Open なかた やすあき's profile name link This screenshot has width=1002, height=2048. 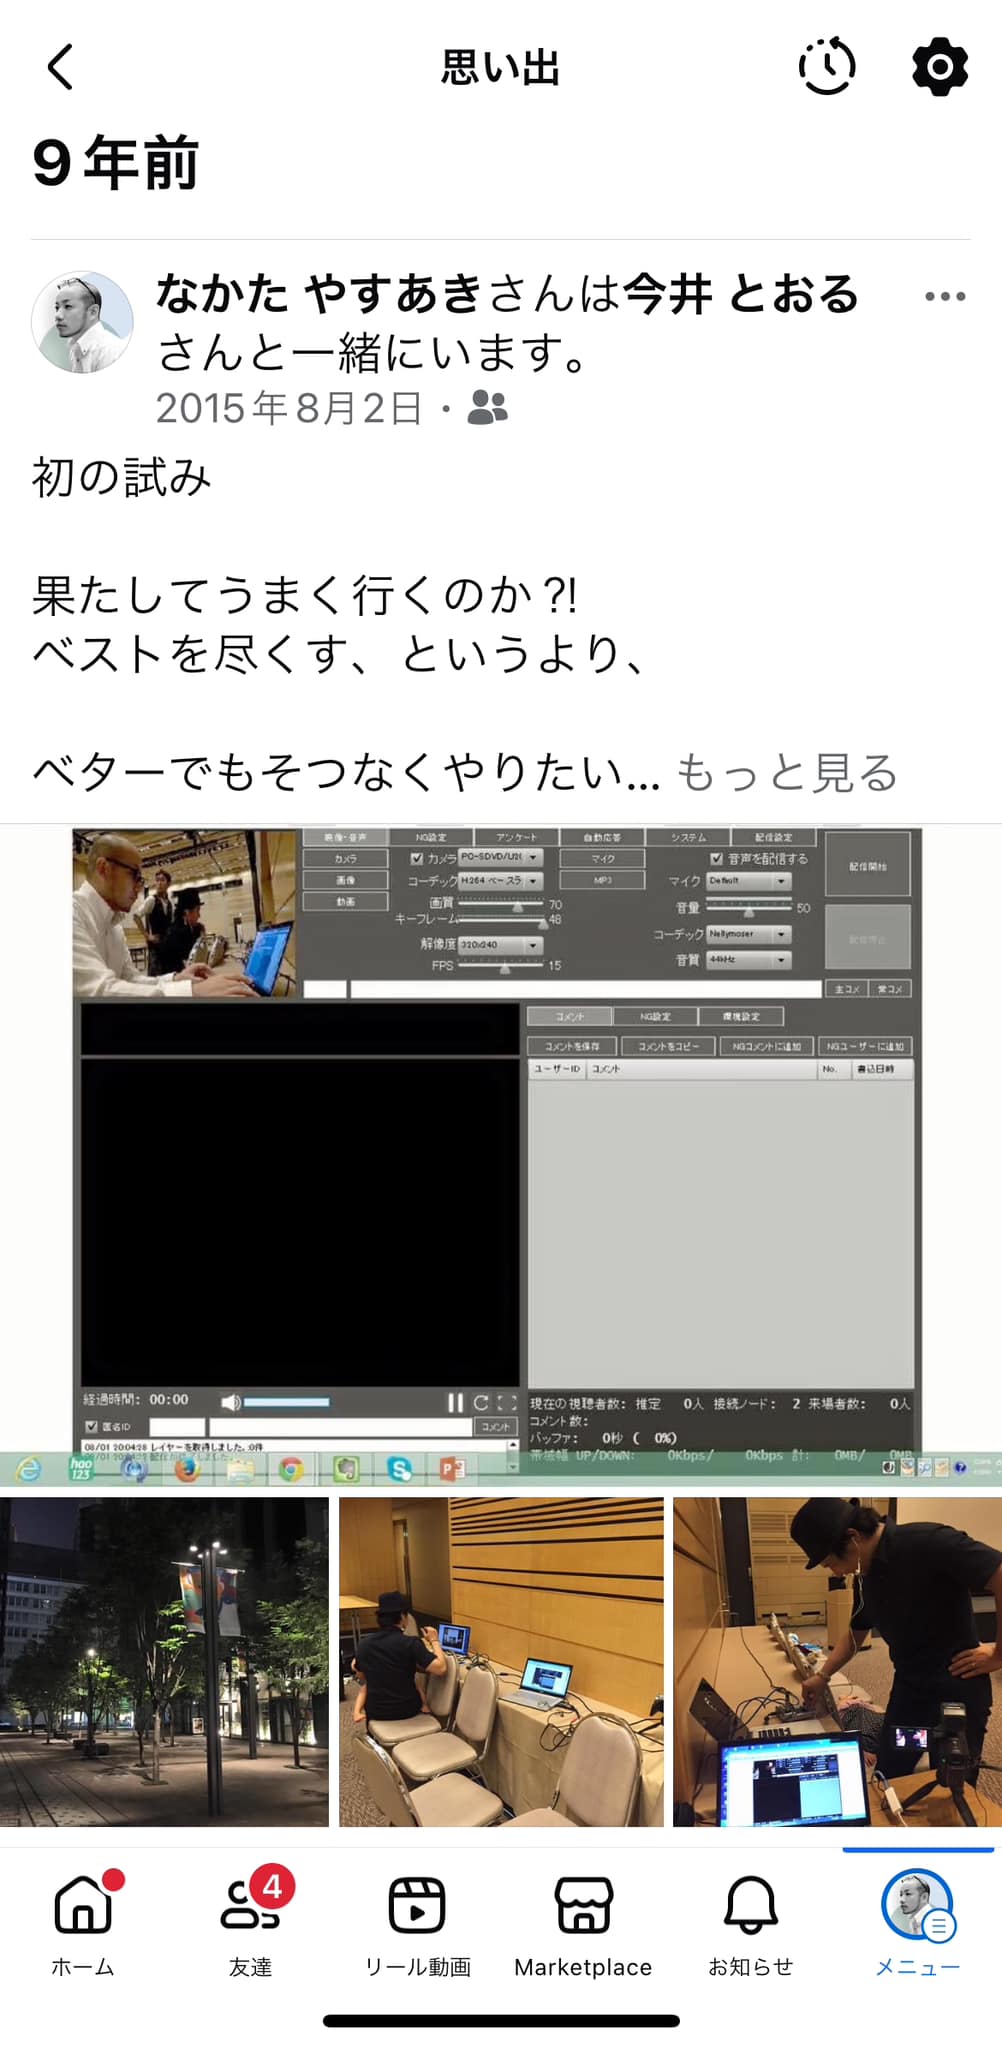click(x=320, y=294)
